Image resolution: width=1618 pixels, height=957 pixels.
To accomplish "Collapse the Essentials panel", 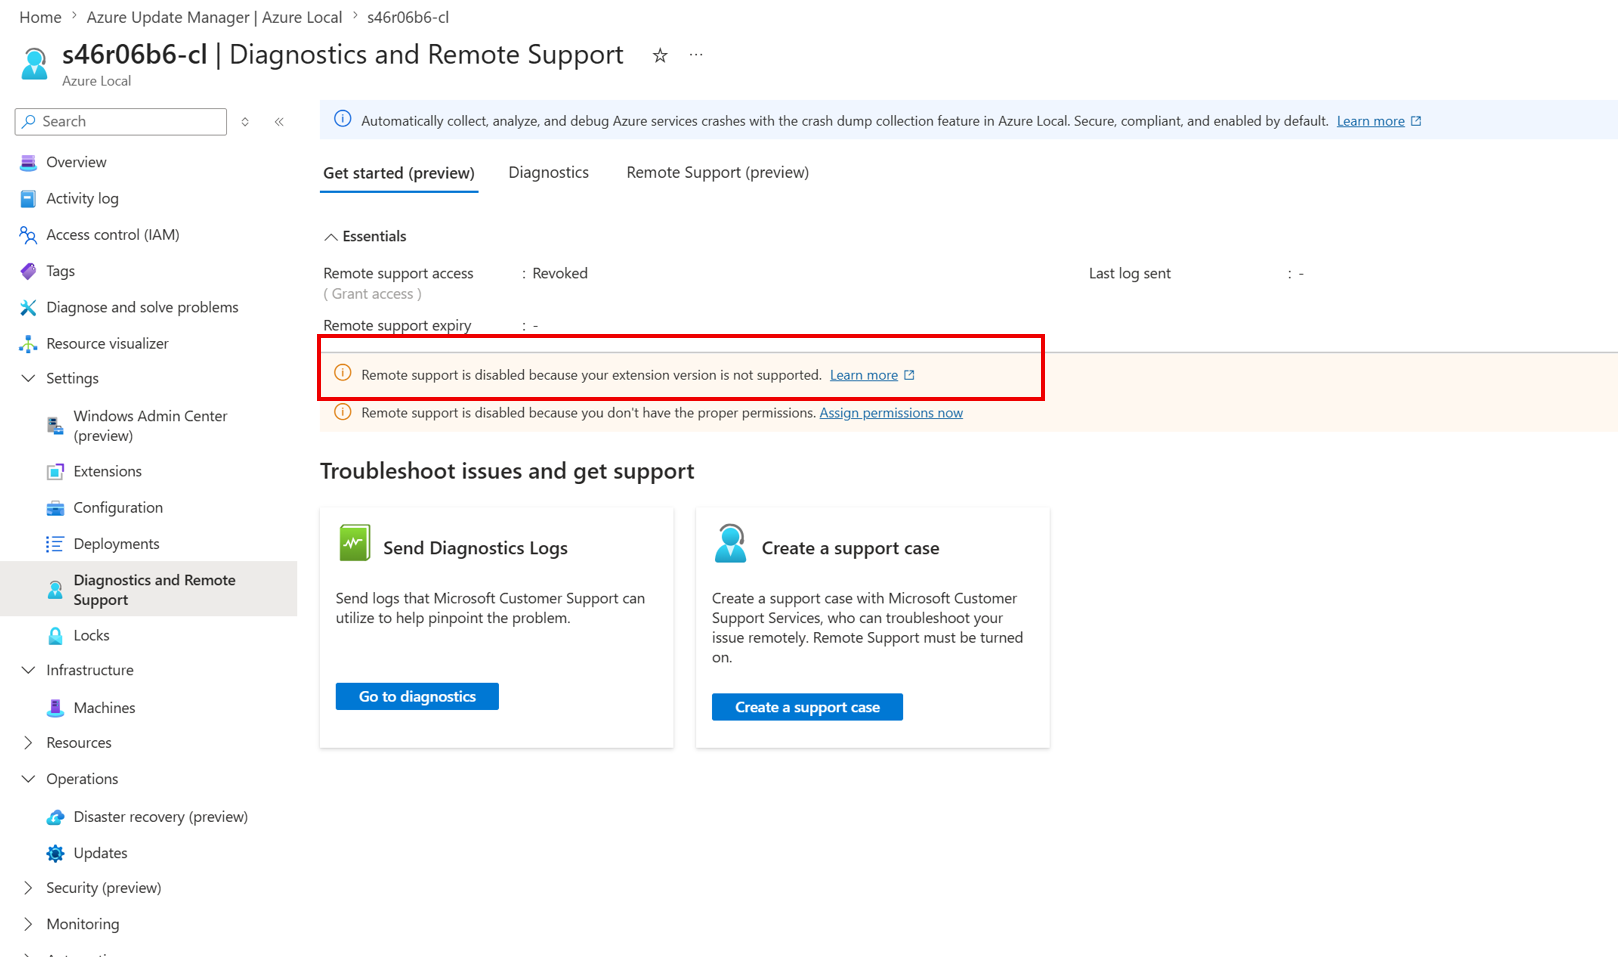I will coord(330,237).
